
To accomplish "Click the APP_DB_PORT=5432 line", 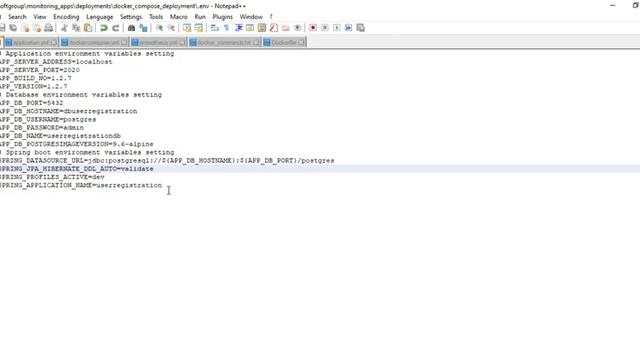I will 31,103.
